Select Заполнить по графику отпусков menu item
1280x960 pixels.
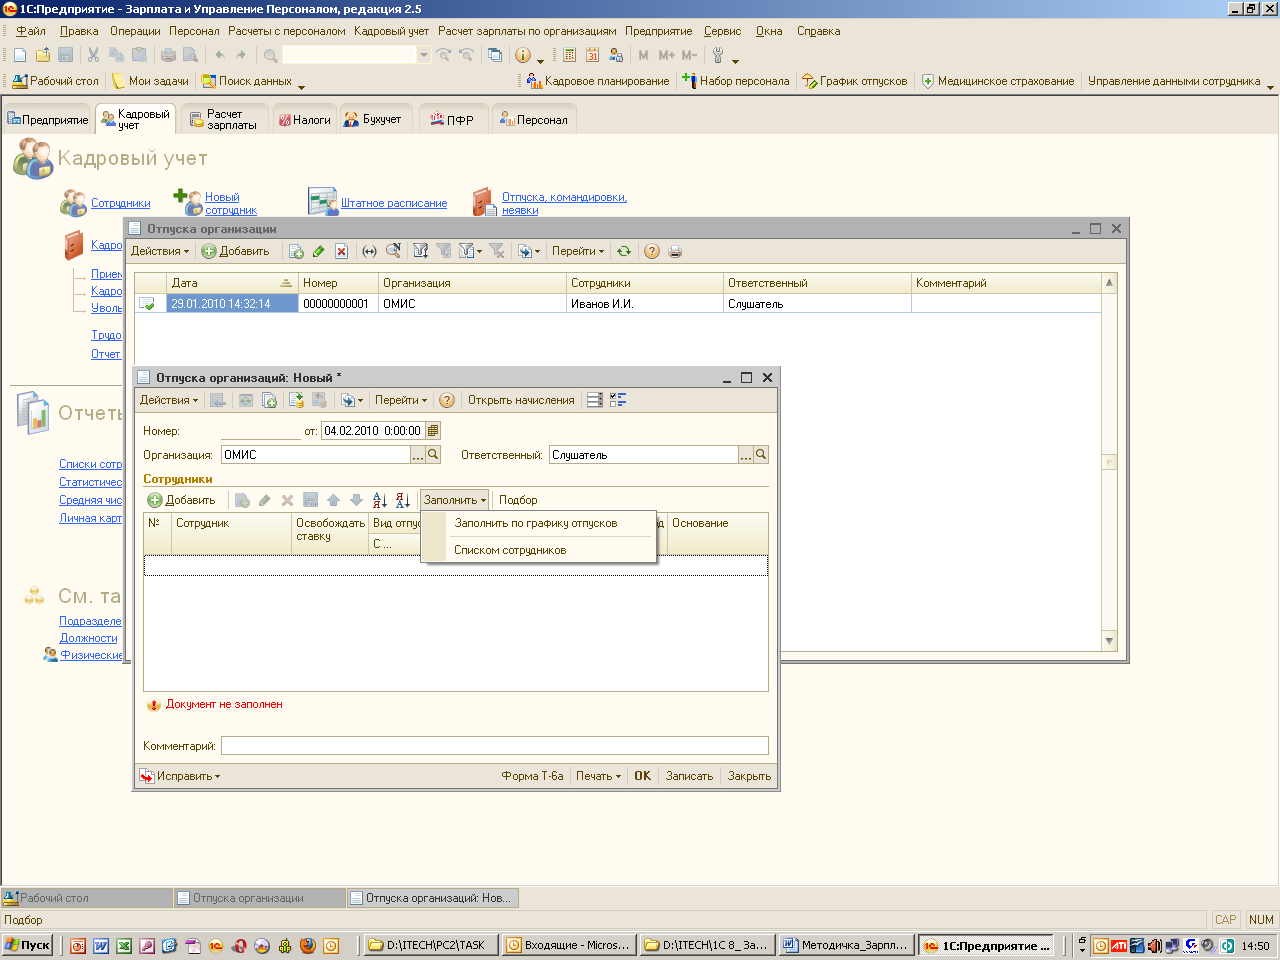tap(536, 523)
